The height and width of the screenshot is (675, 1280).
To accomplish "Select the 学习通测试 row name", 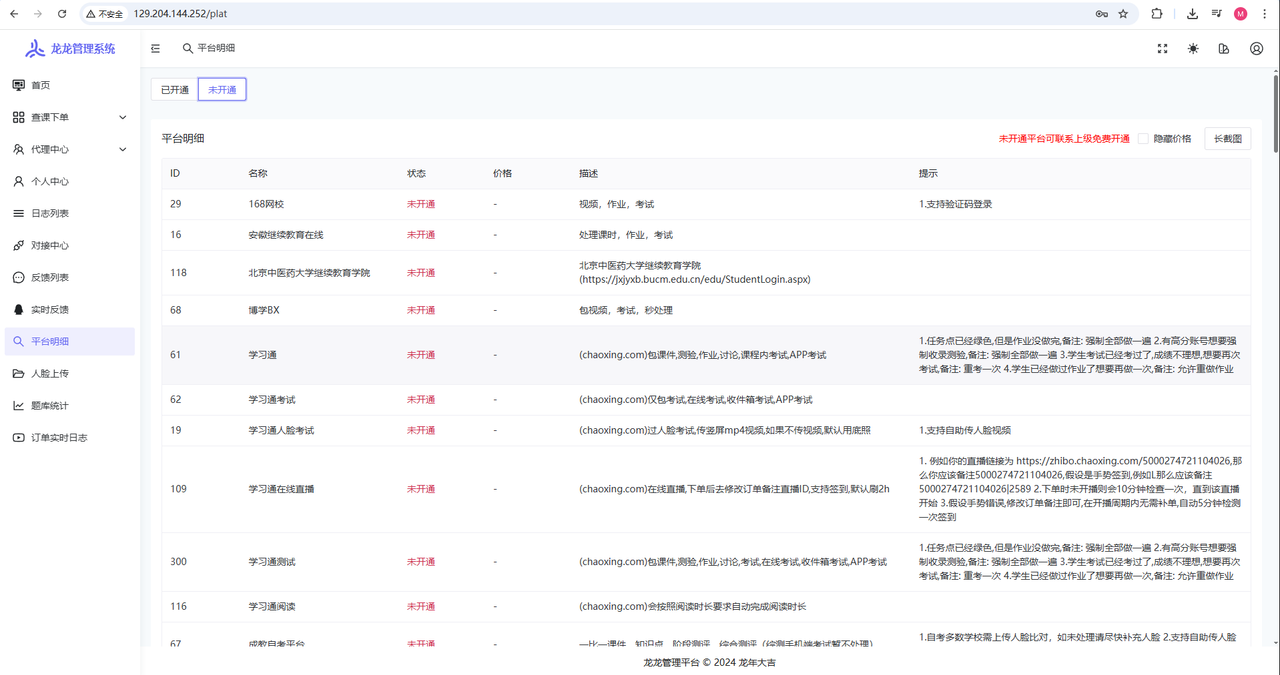I will click(x=272, y=562).
